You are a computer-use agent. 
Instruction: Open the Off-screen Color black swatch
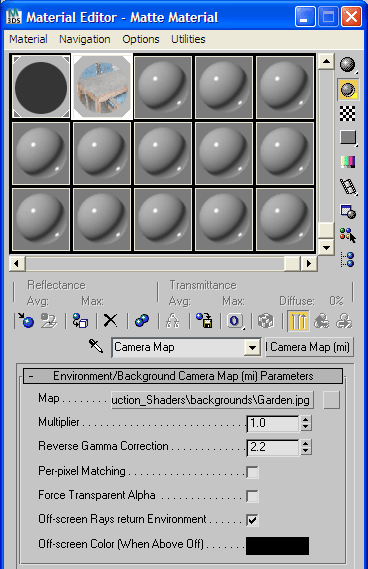click(x=278, y=546)
